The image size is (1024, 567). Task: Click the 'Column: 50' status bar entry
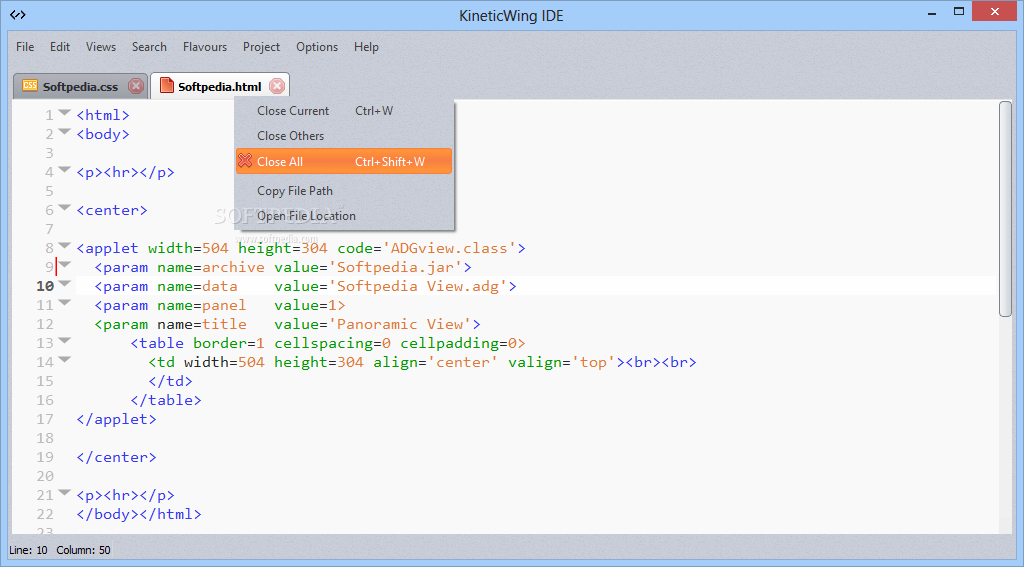coord(83,550)
